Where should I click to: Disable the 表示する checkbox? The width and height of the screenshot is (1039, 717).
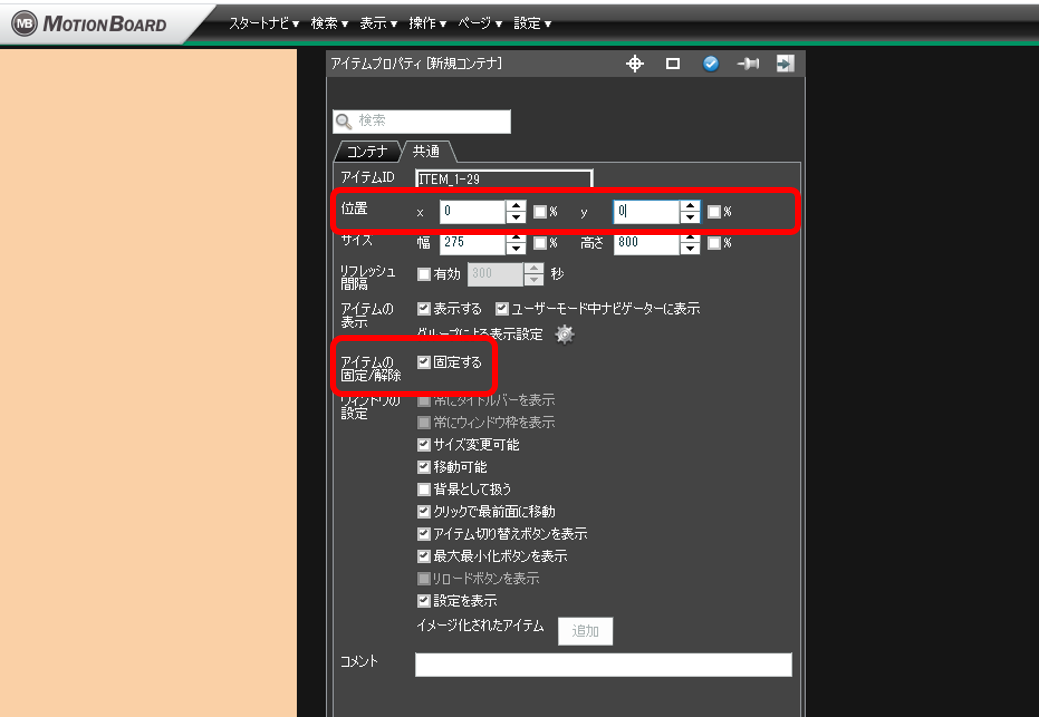423,308
